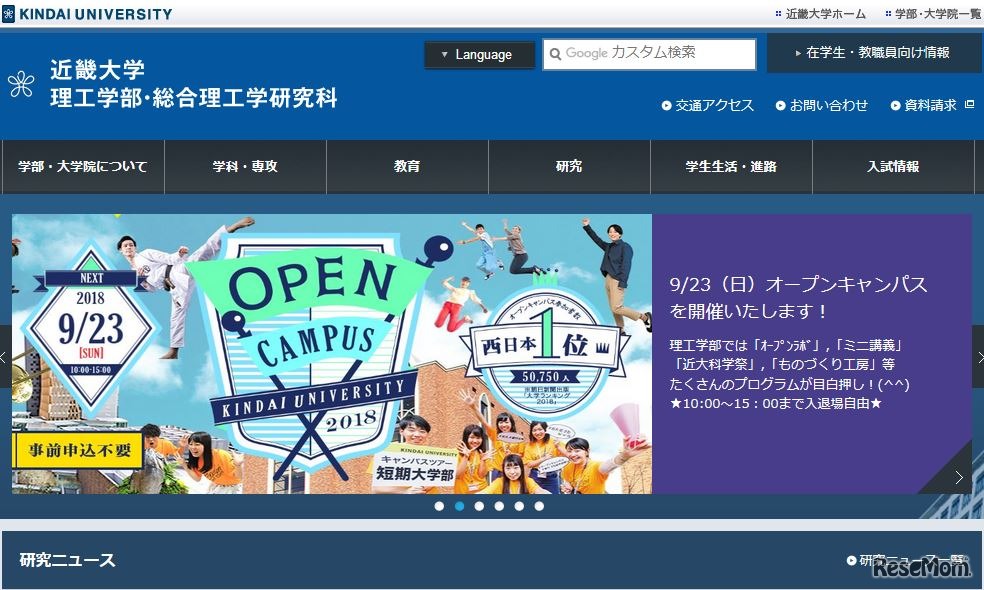The height and width of the screenshot is (590, 984).
Task: Select the fourth carousel pagination dot
Action: (500, 506)
